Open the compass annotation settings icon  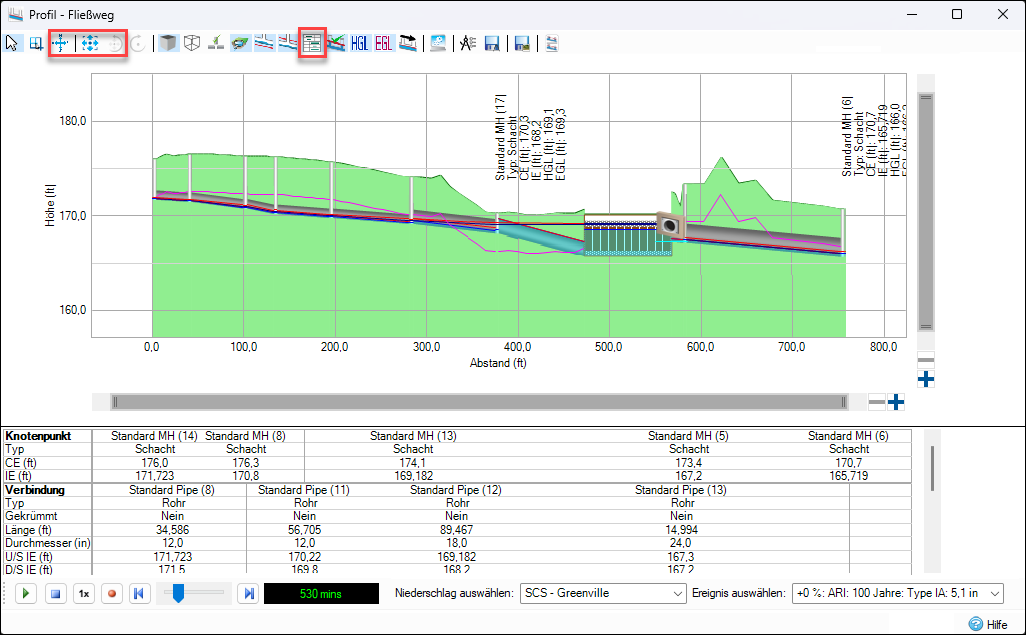[x=468, y=44]
